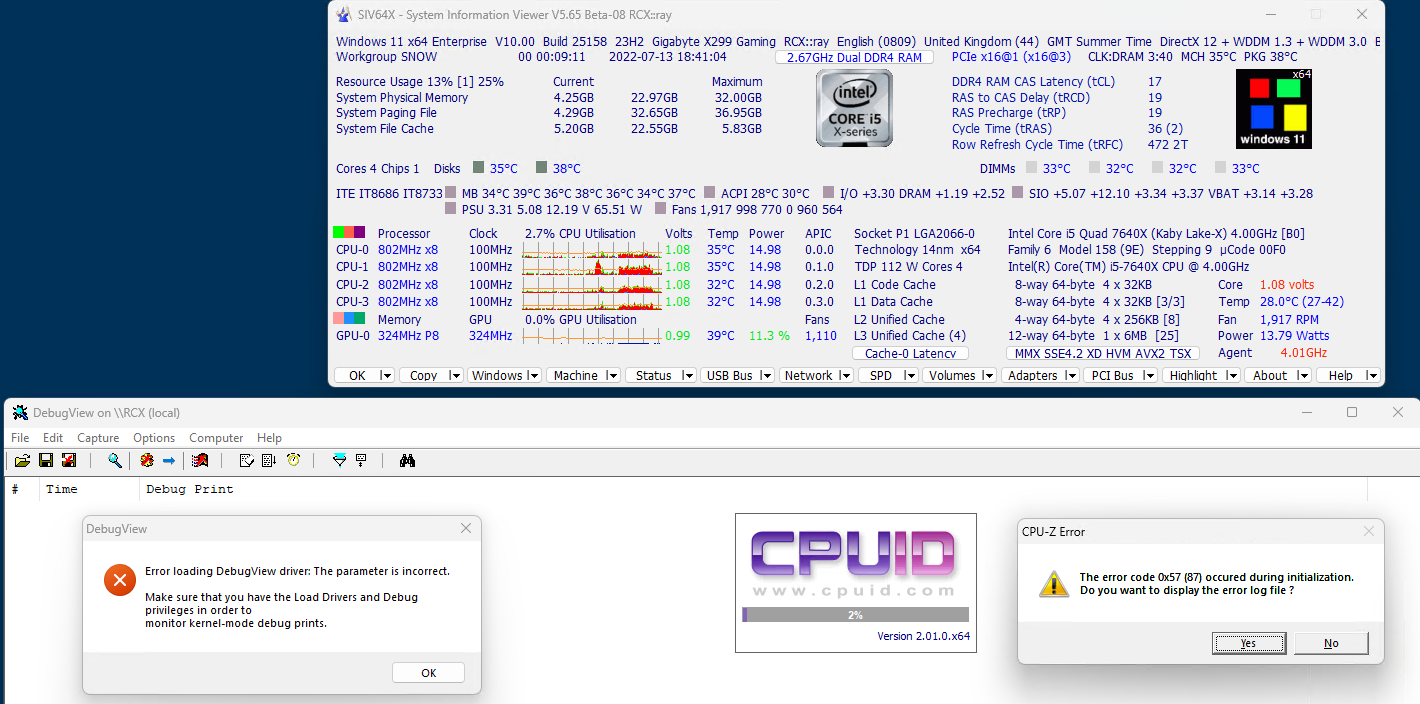Click the Log to File icon in DebugView
Image resolution: width=1420 pixels, height=704 pixels.
pyautogui.click(x=69, y=460)
